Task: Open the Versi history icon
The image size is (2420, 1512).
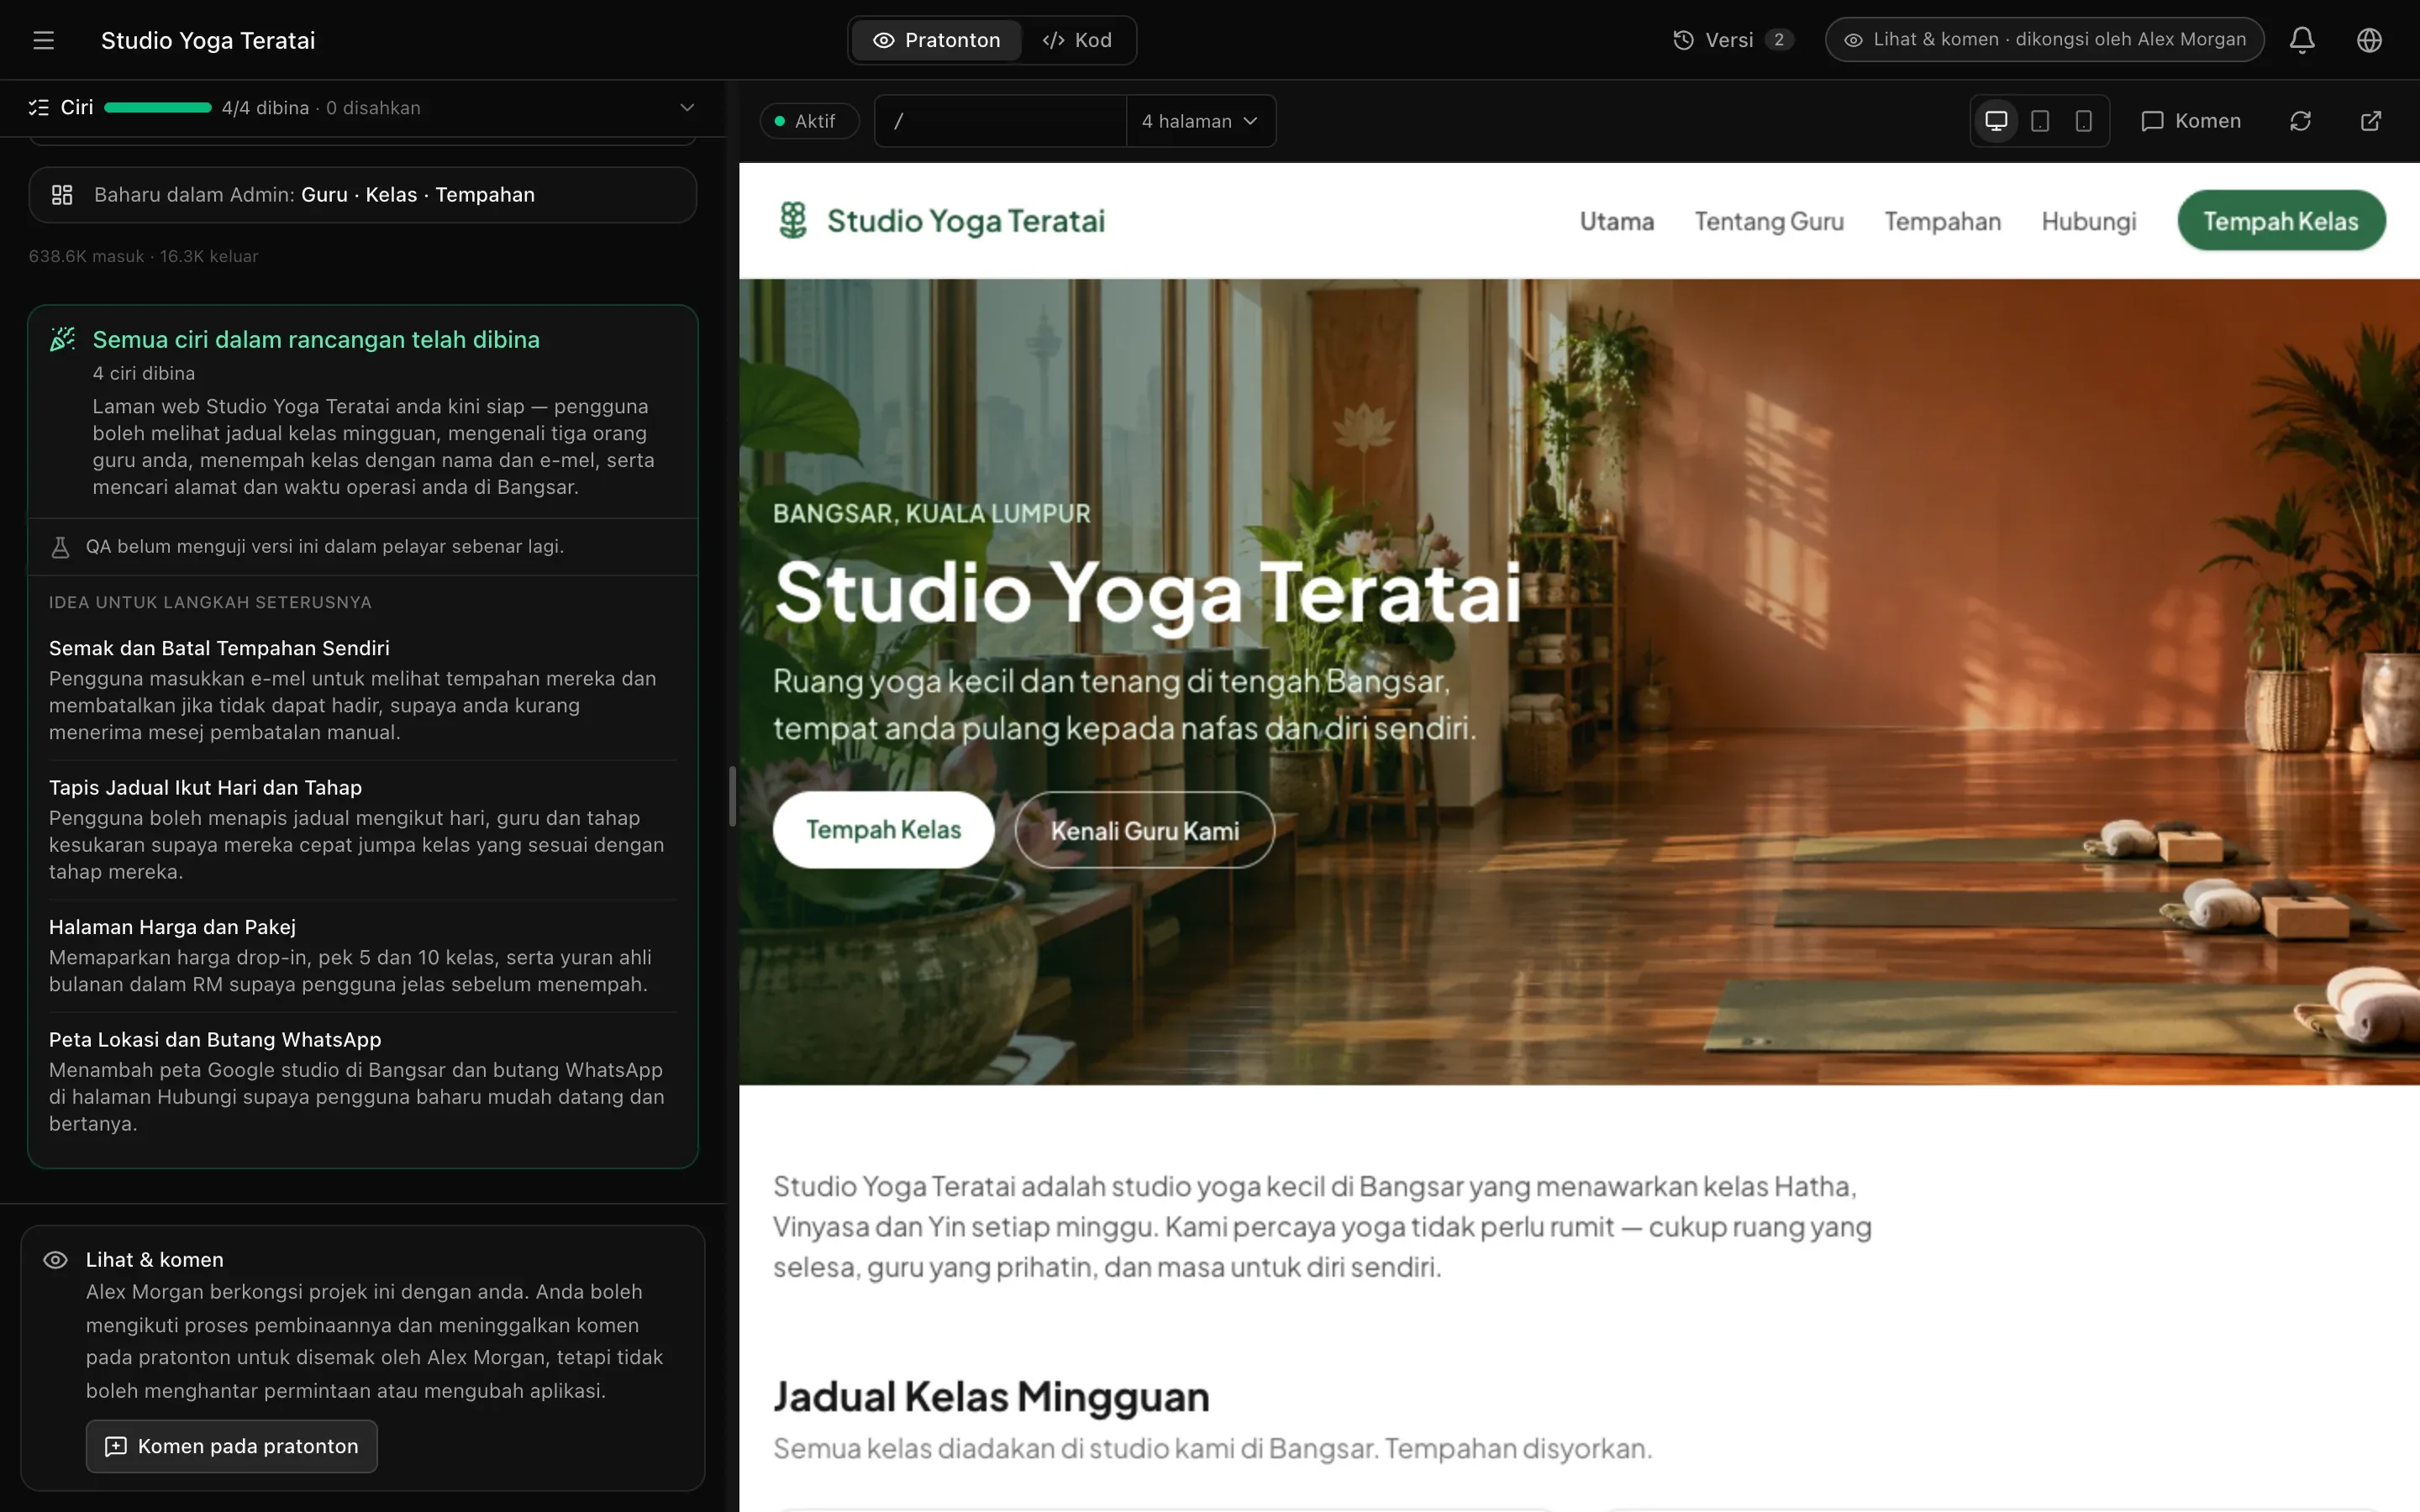Action: coord(1683,40)
